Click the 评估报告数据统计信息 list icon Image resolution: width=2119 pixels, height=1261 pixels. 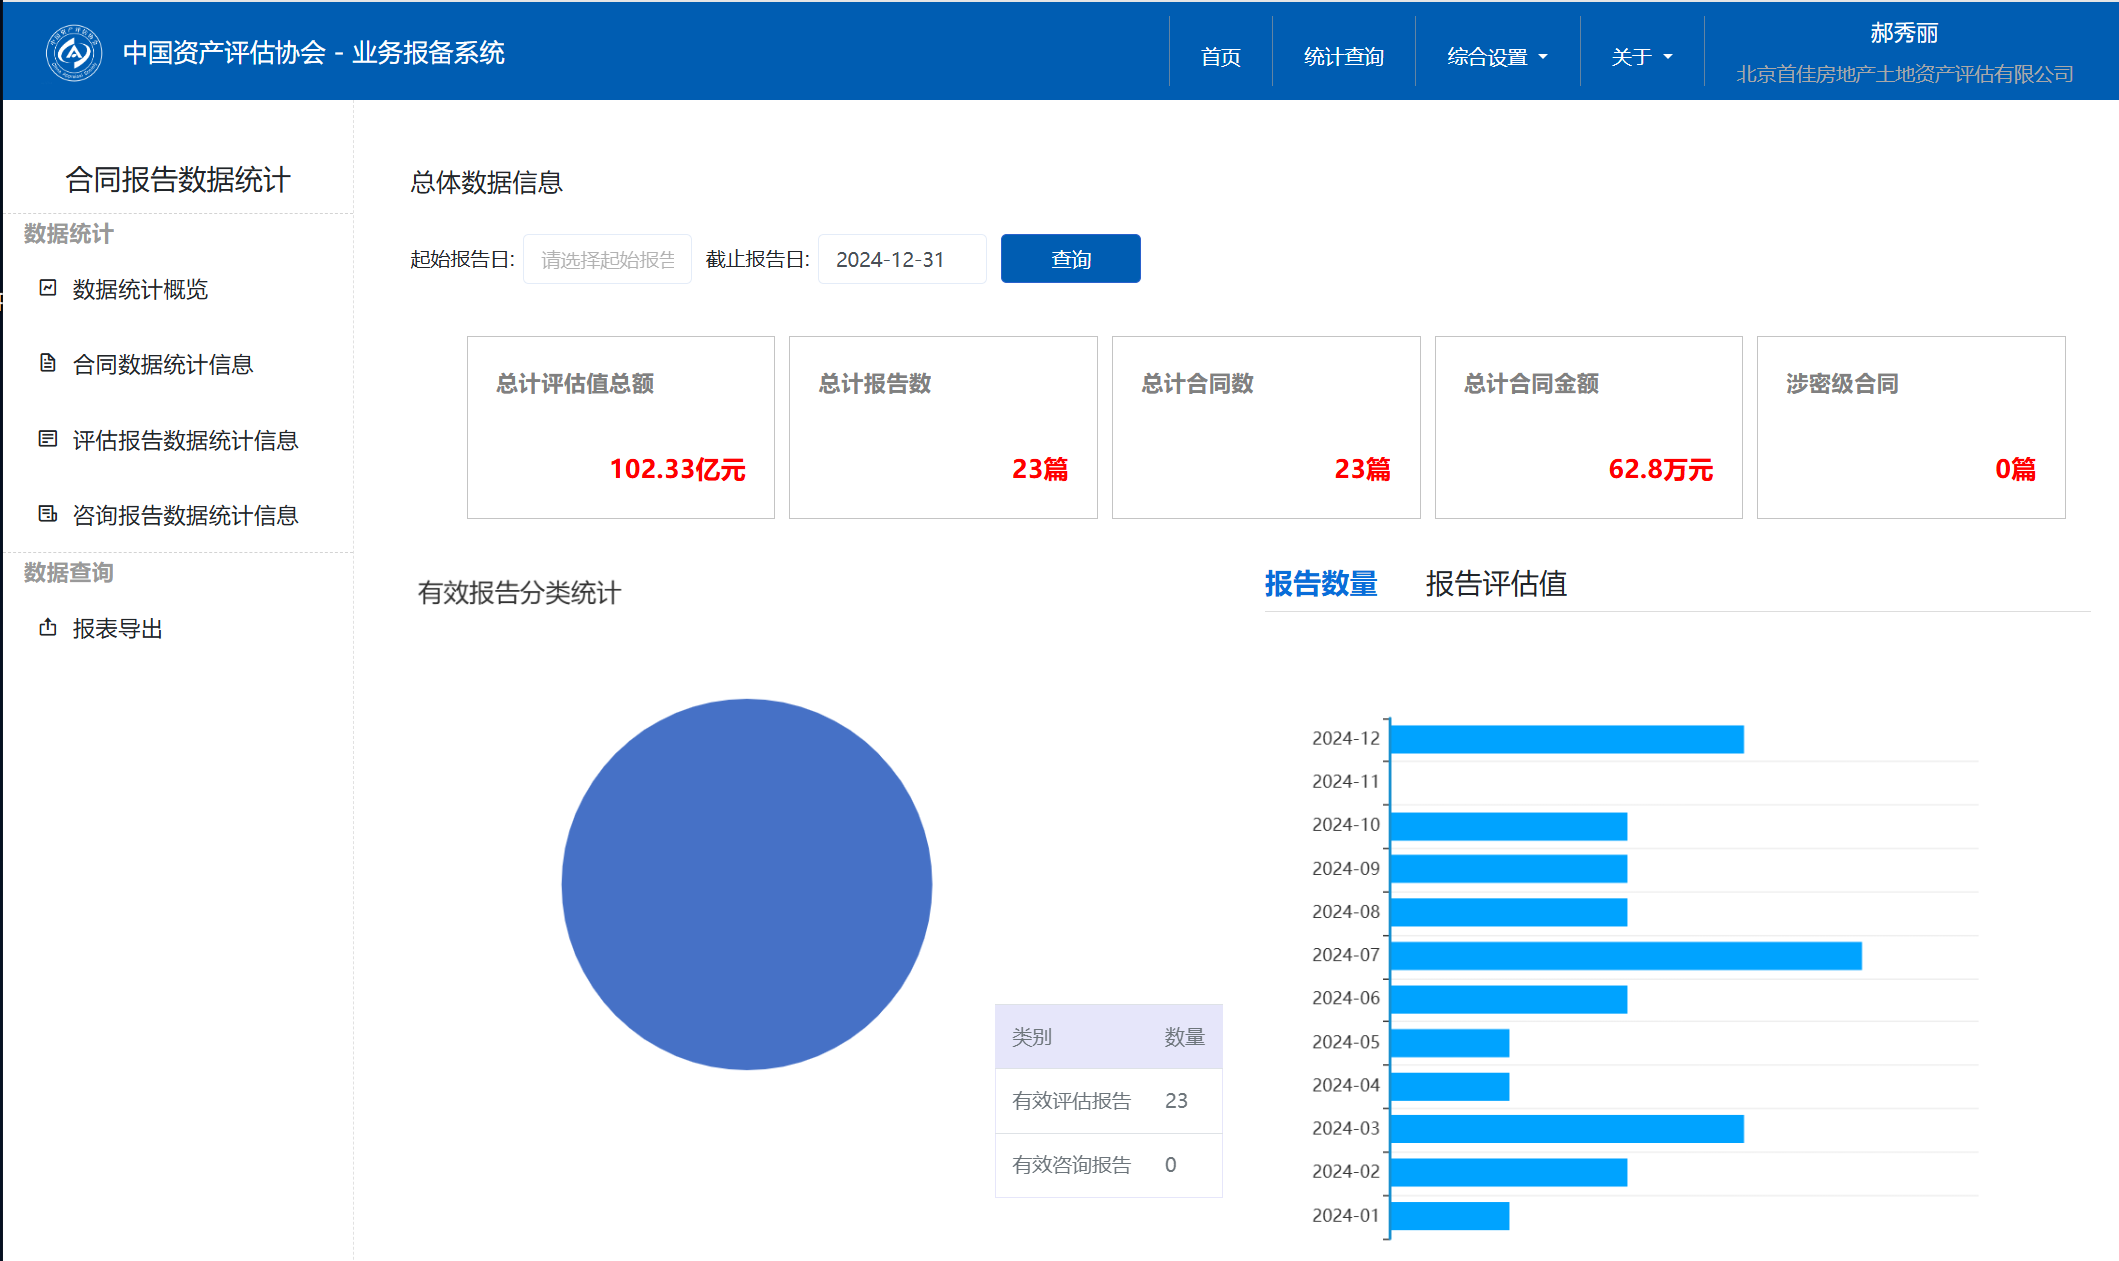pyautogui.click(x=48, y=439)
